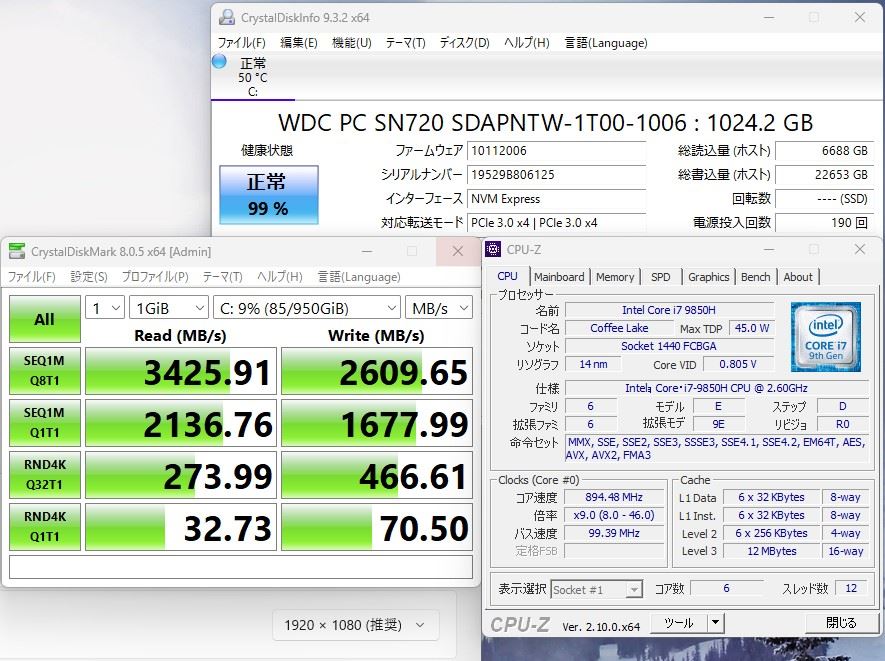Screen dimensions: 885x661
Task: Start the RND4K Q1T1 test
Action: pyautogui.click(x=45, y=527)
